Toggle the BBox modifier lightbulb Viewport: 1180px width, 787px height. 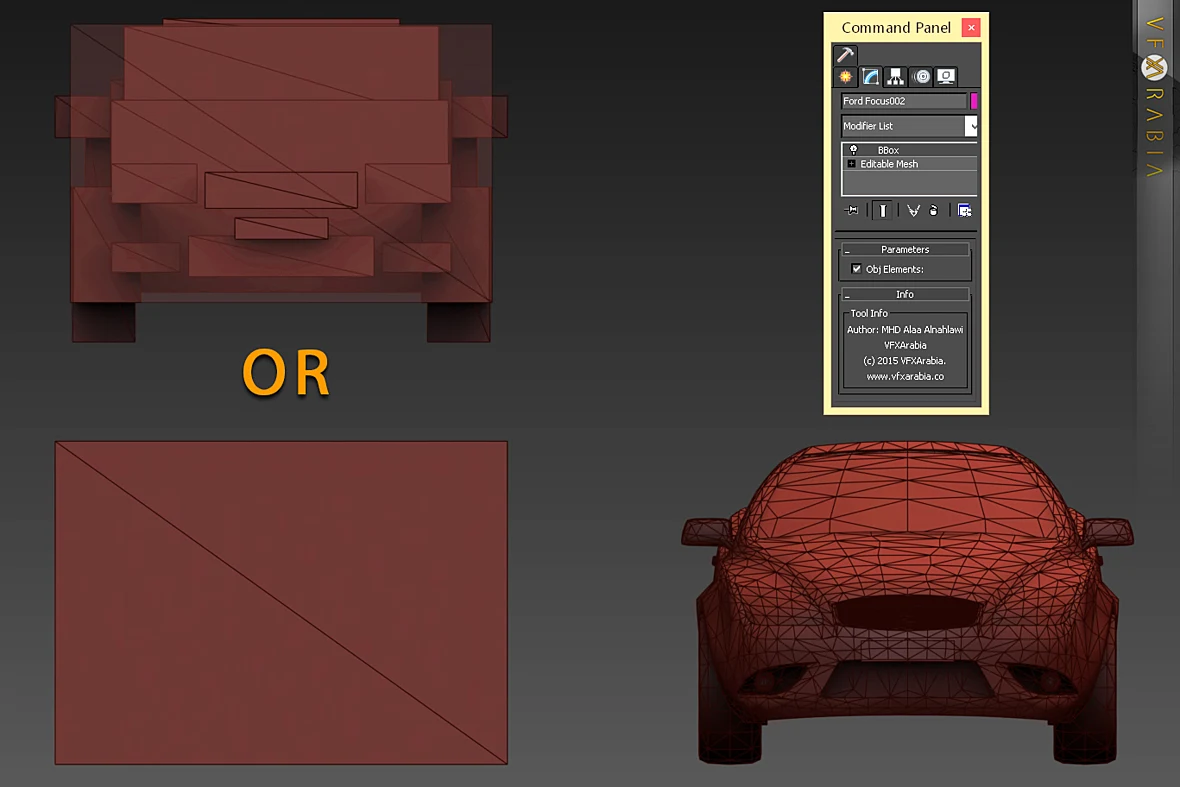pyautogui.click(x=853, y=150)
